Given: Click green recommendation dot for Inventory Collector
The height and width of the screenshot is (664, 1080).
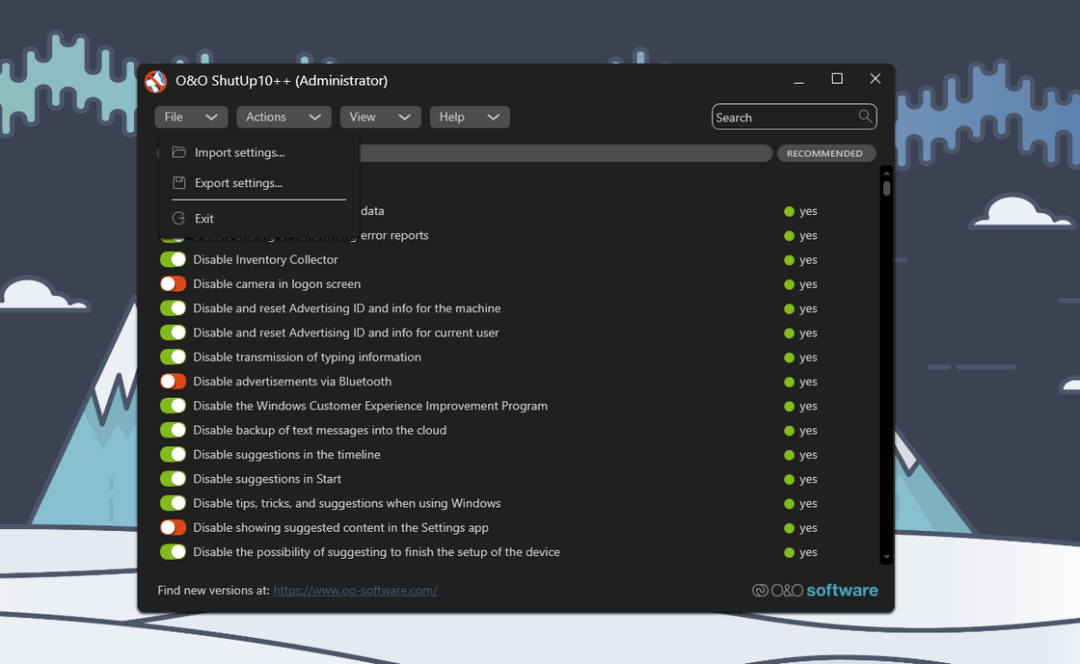Looking at the screenshot, I should tap(789, 260).
